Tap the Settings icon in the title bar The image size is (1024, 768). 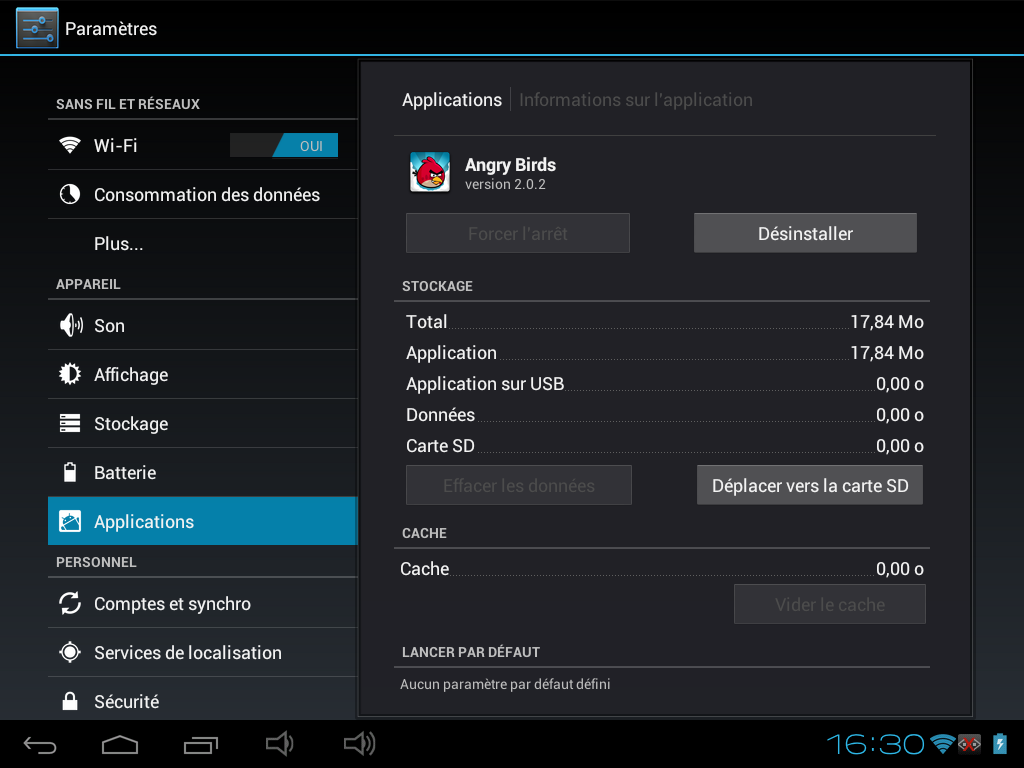(37, 28)
